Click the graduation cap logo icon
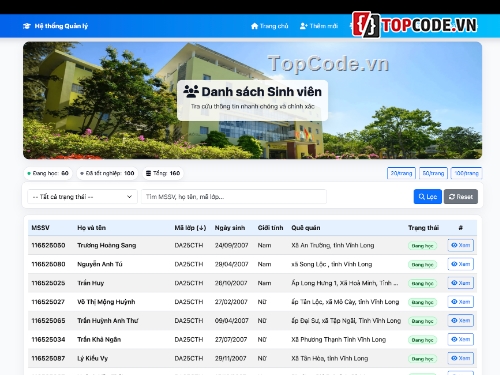 (x=27, y=26)
